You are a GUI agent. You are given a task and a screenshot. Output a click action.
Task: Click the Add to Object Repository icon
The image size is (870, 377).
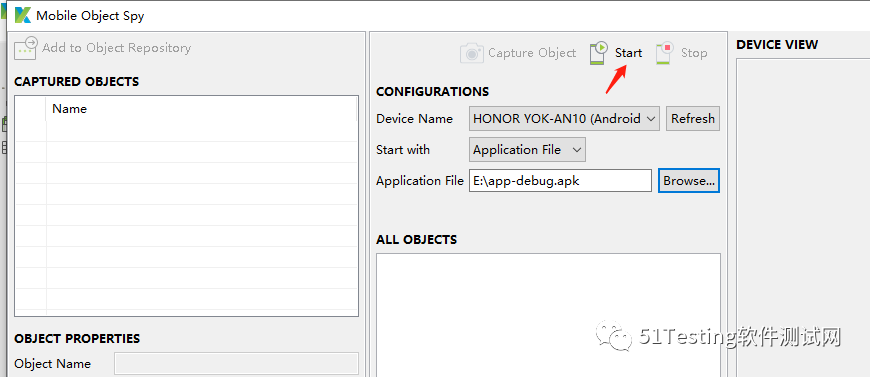pos(26,48)
